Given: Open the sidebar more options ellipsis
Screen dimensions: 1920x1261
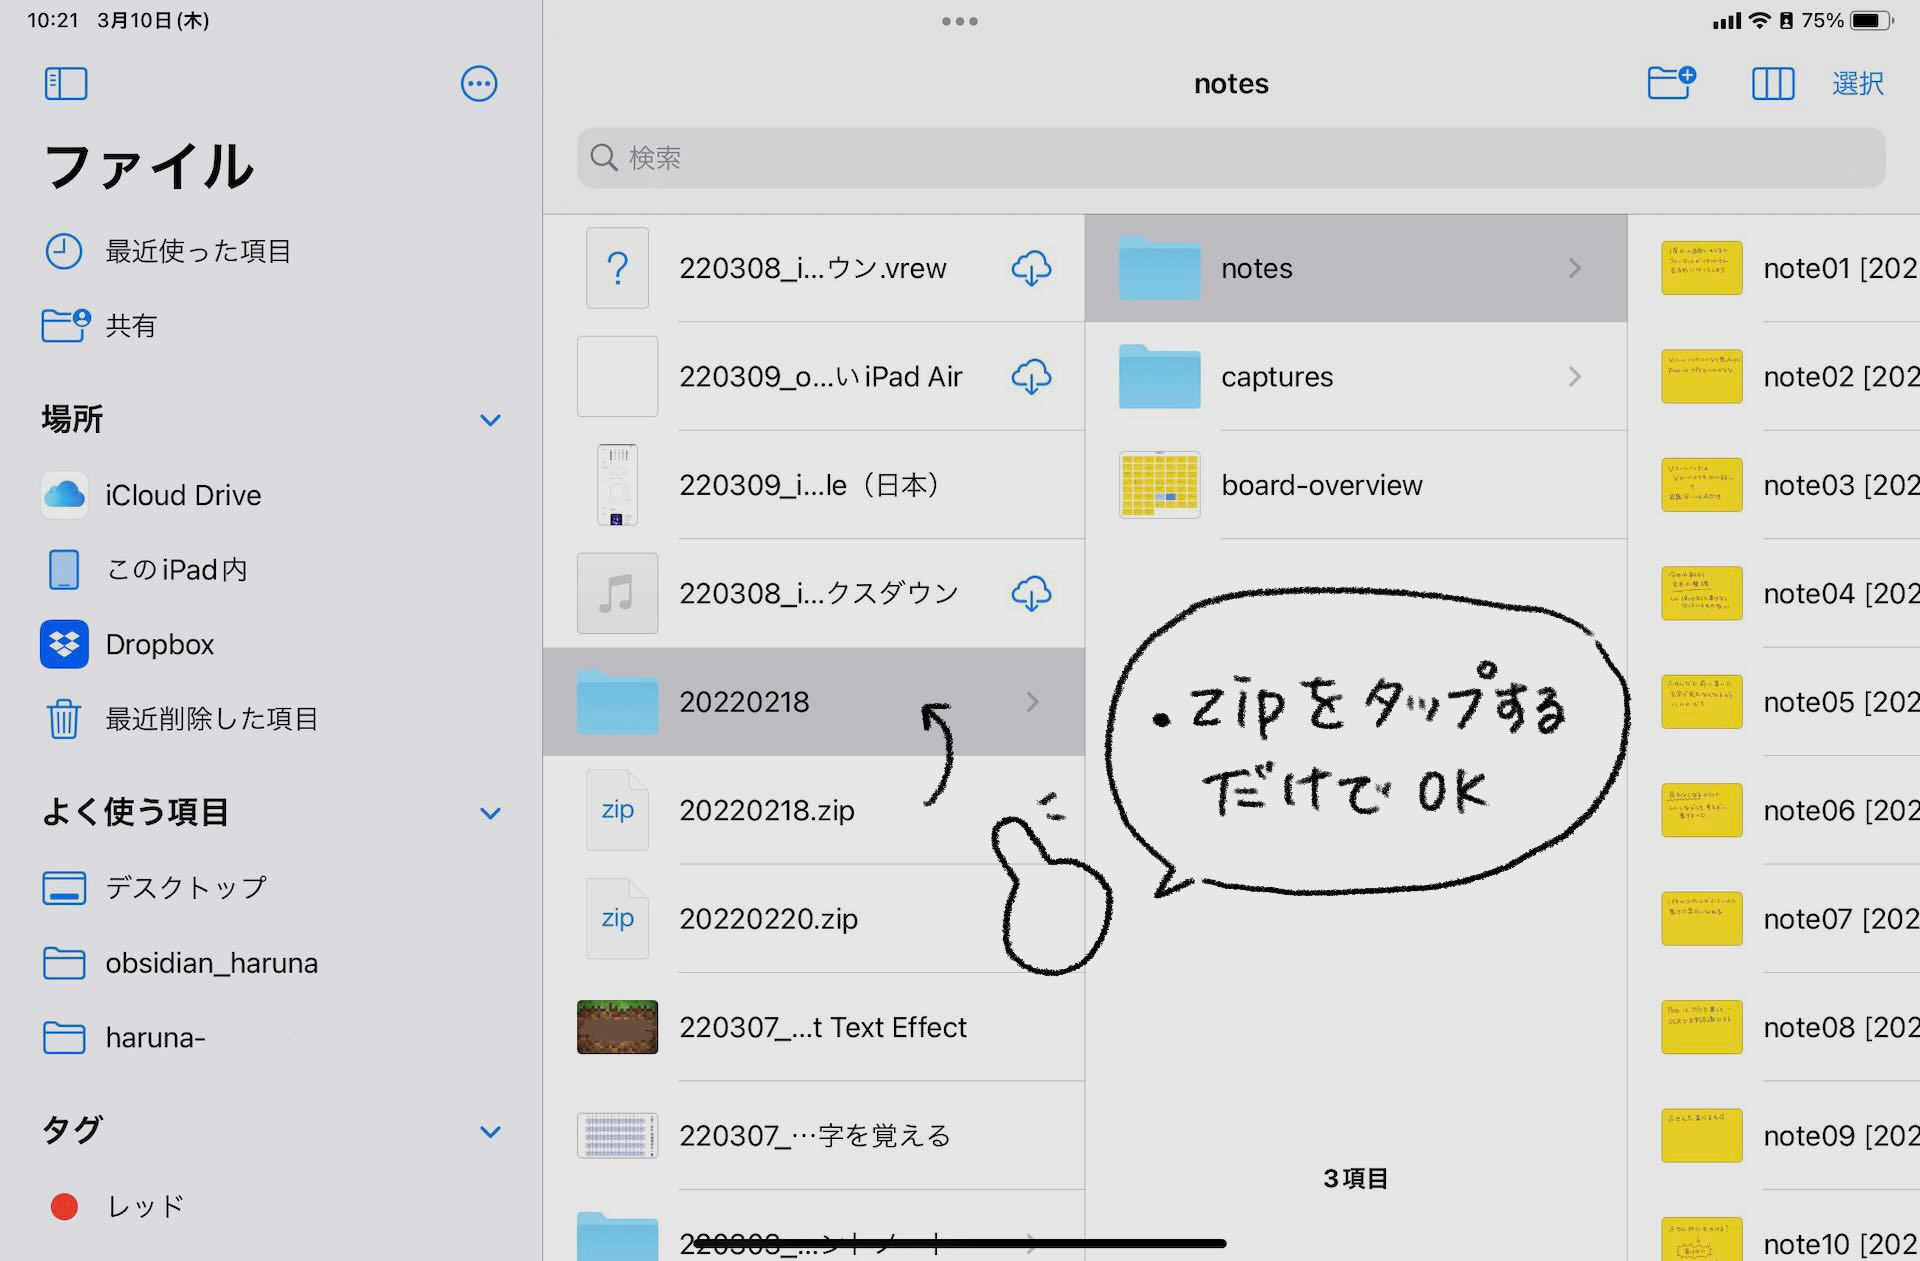Looking at the screenshot, I should (x=479, y=84).
